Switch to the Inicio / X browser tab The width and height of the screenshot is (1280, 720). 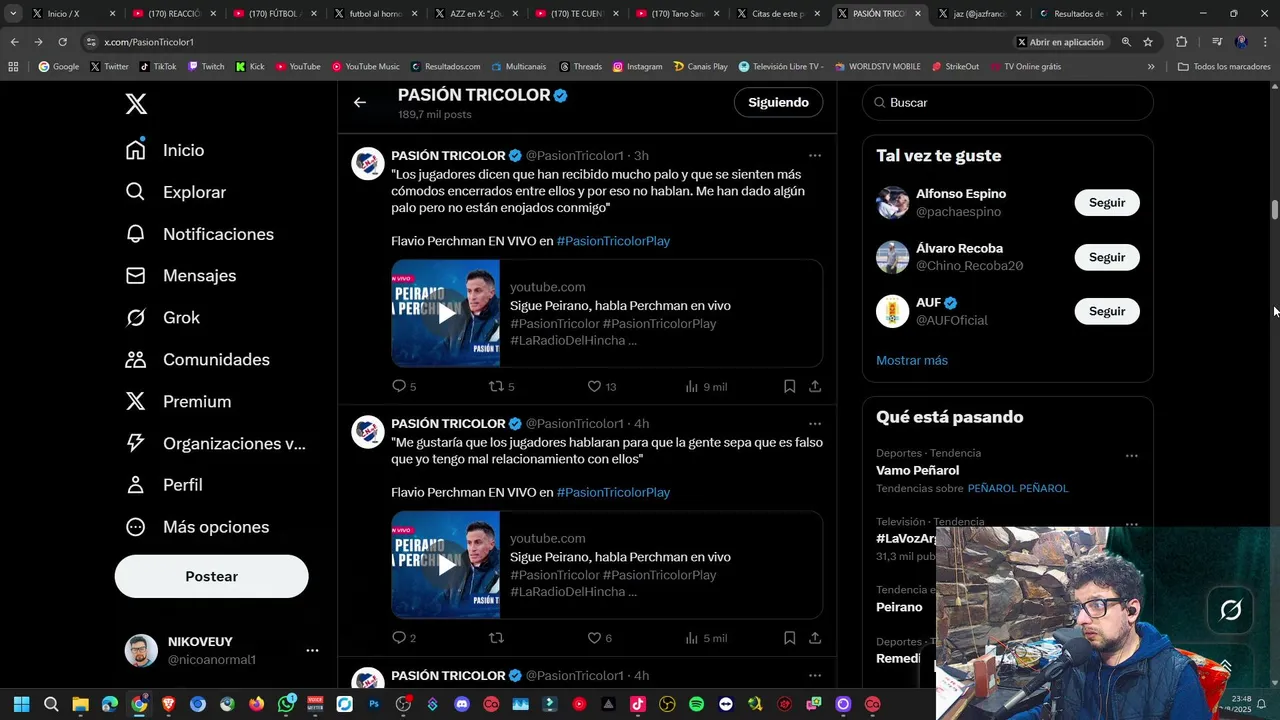click(71, 14)
